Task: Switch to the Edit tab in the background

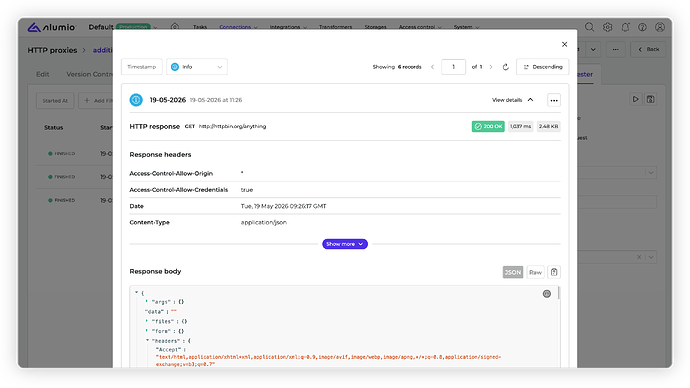Action: tap(43, 74)
